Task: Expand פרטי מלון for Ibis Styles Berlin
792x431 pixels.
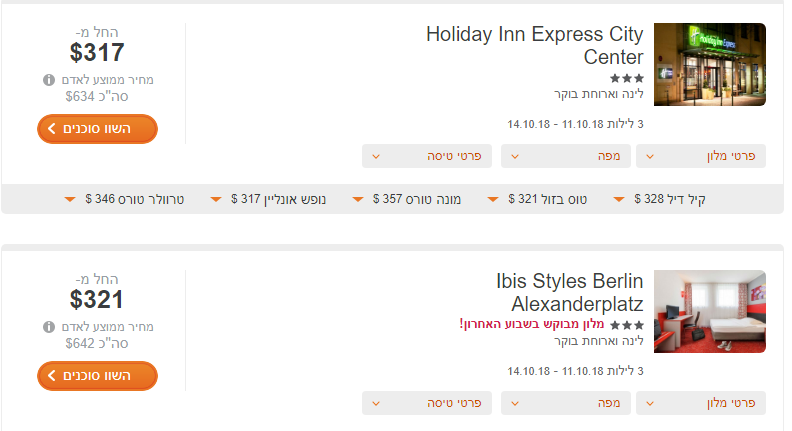Action: (x=701, y=403)
